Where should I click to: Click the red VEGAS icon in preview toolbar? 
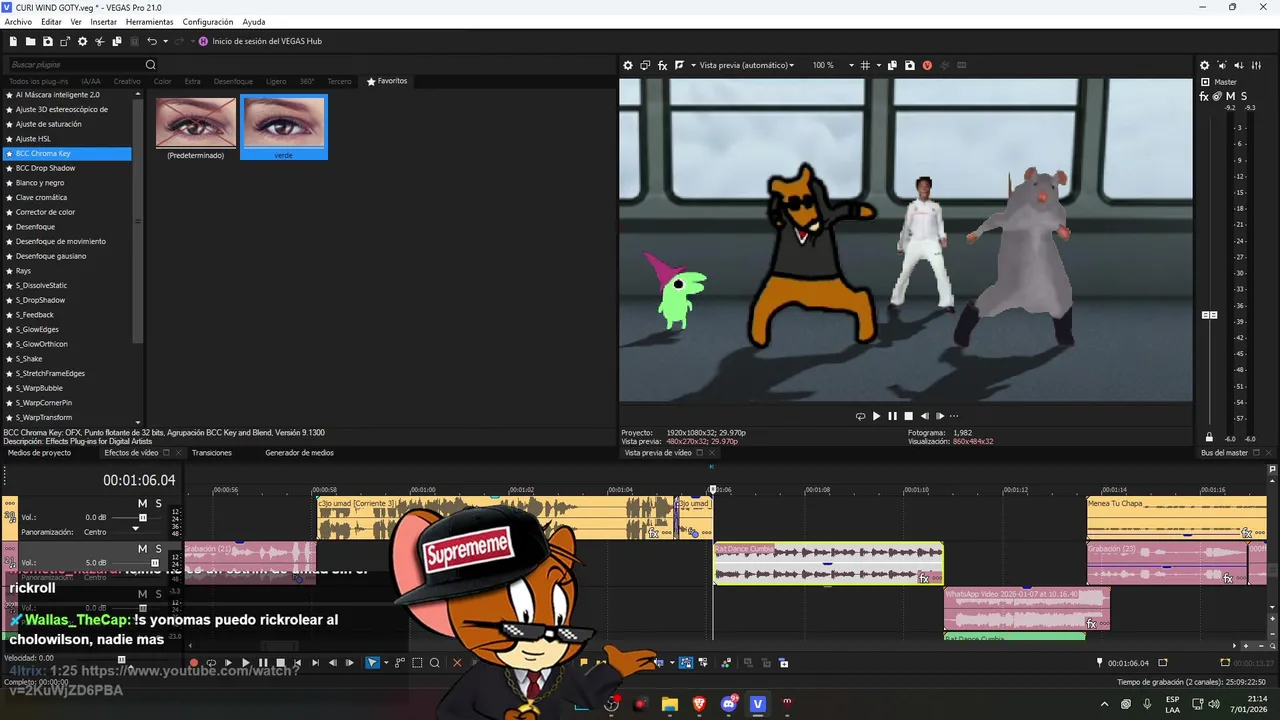[927, 65]
